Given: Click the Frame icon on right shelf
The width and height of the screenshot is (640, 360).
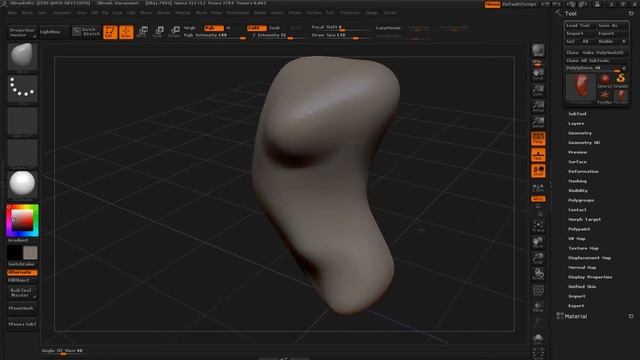Looking at the screenshot, I should coord(538,227).
